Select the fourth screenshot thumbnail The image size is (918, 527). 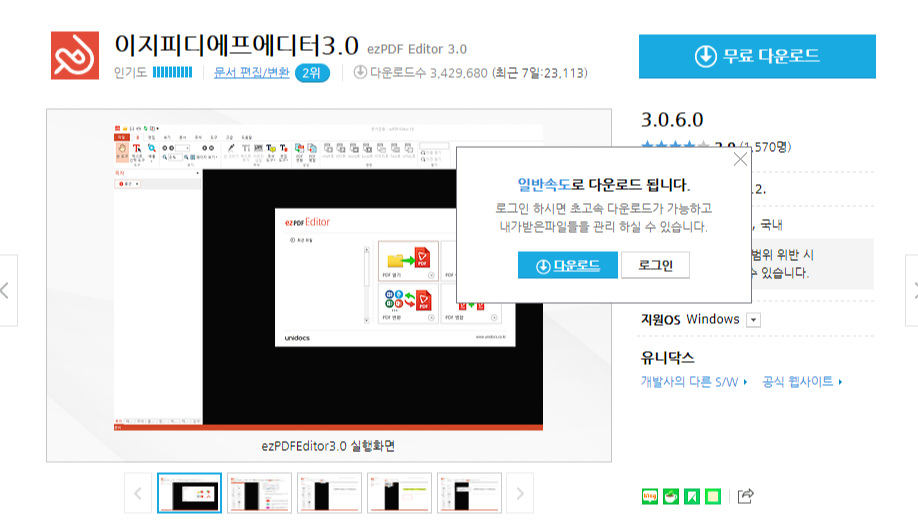[399, 493]
